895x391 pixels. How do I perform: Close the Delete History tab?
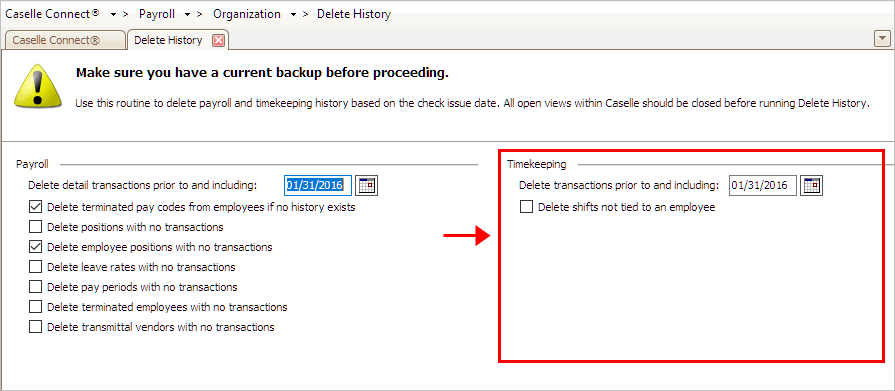coord(218,41)
